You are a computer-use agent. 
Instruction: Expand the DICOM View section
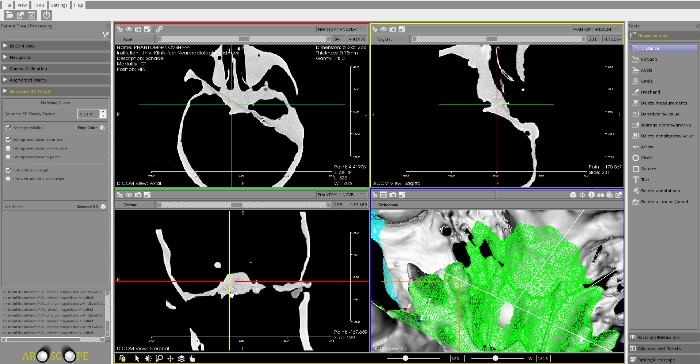[55, 46]
